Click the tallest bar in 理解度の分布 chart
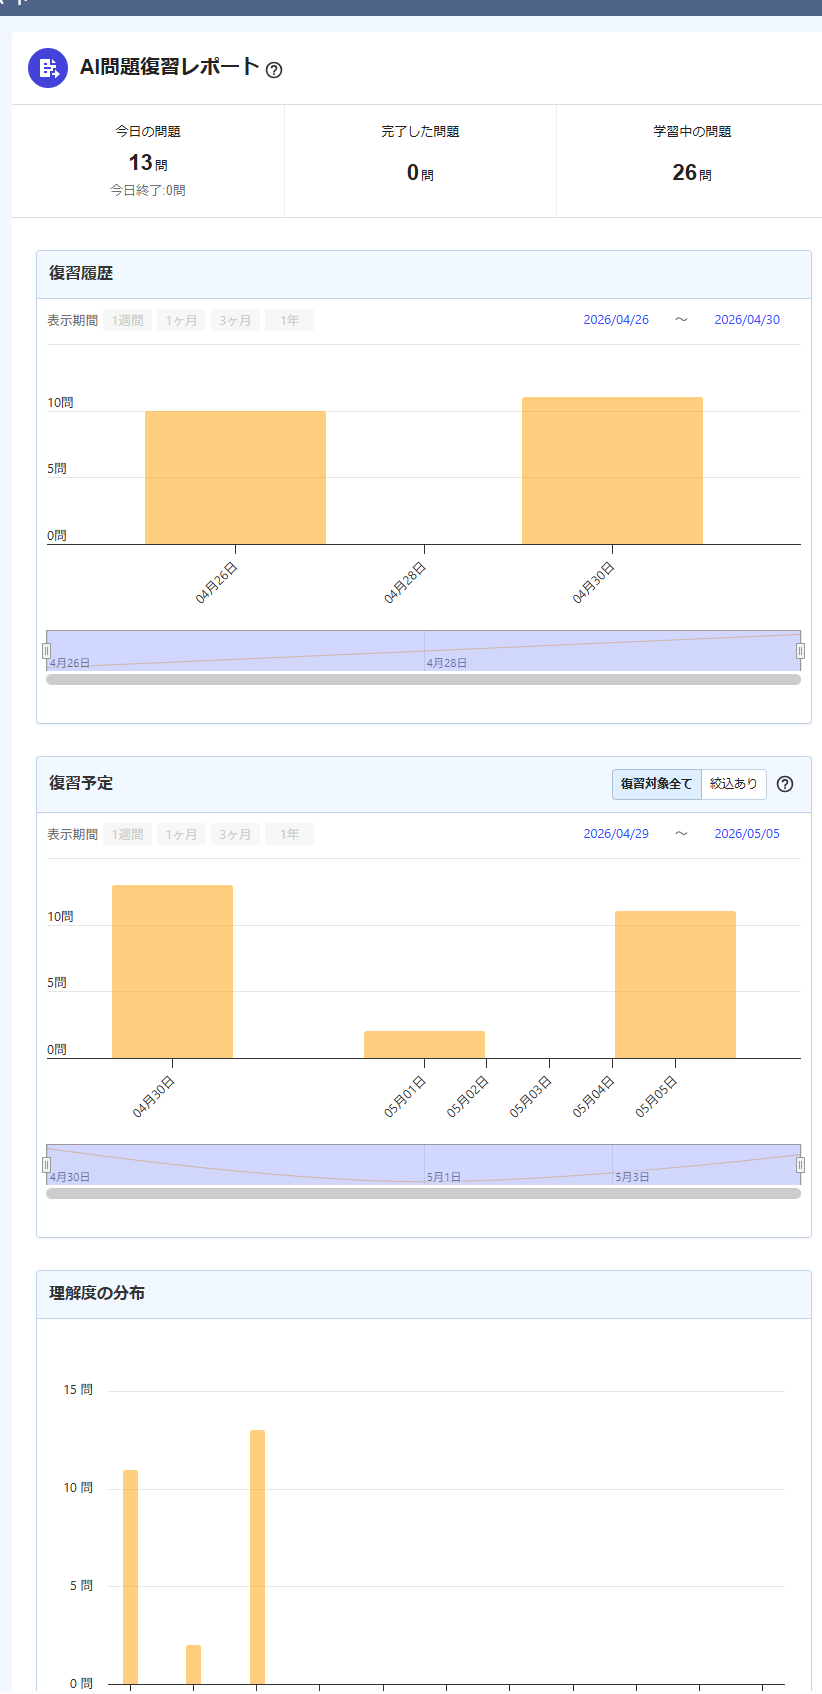 click(x=257, y=1557)
